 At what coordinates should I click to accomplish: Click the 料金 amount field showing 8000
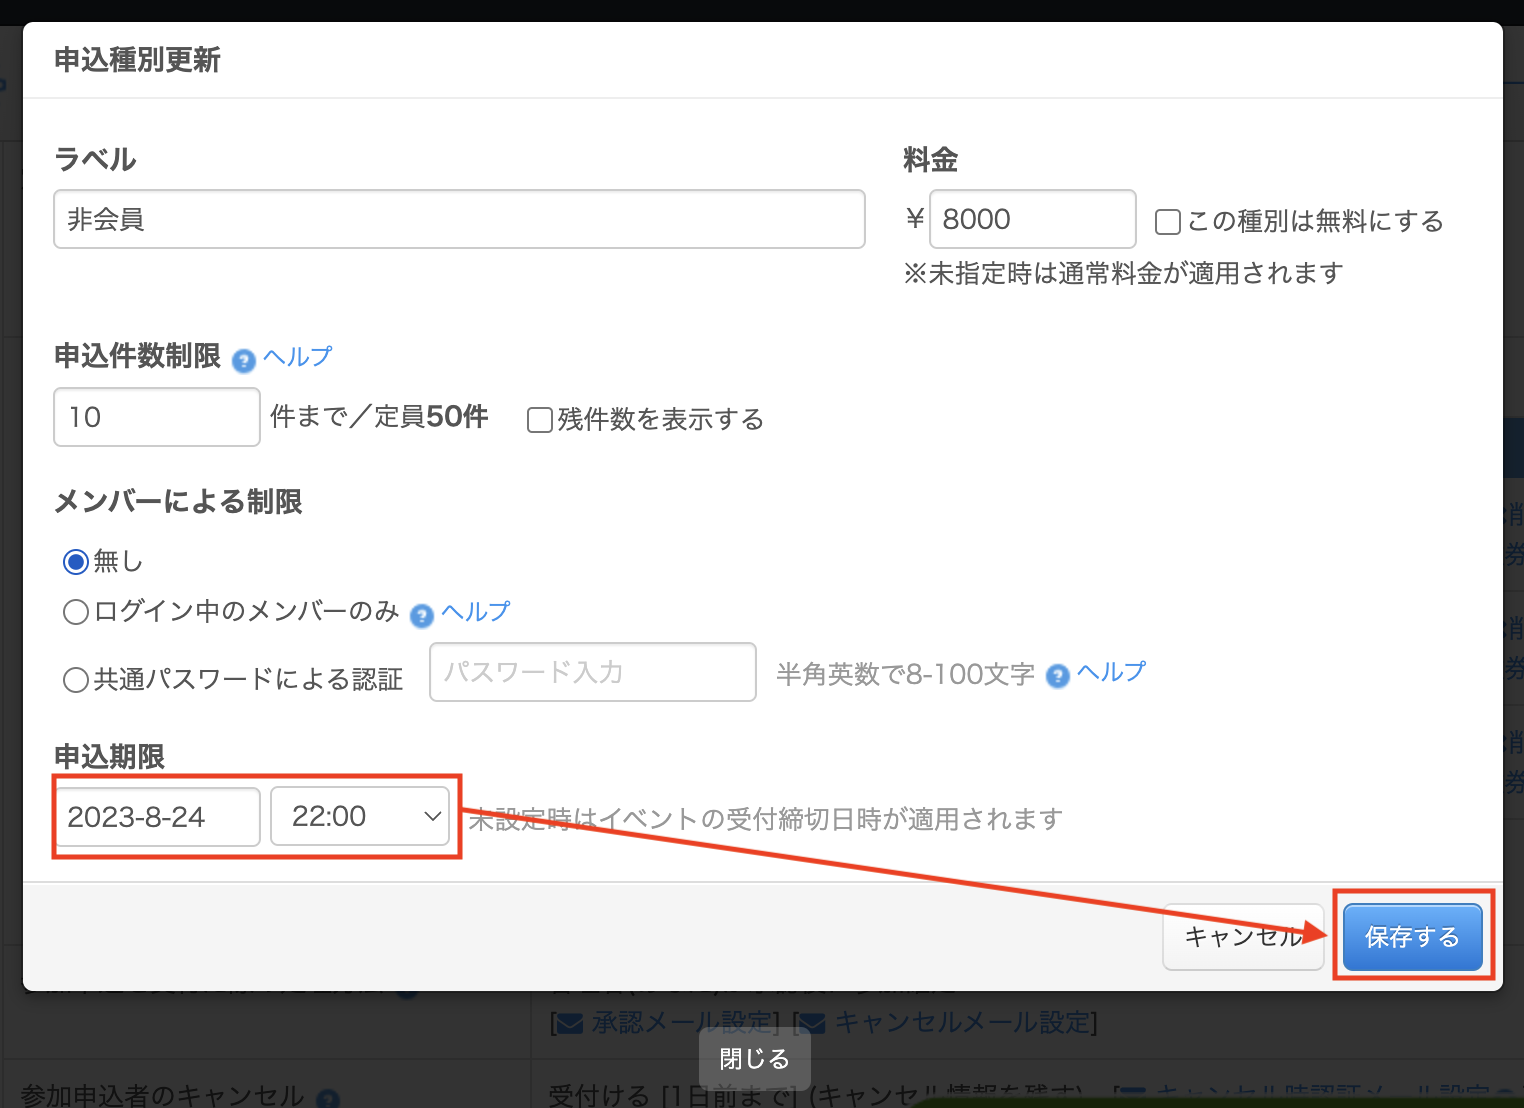(1032, 219)
